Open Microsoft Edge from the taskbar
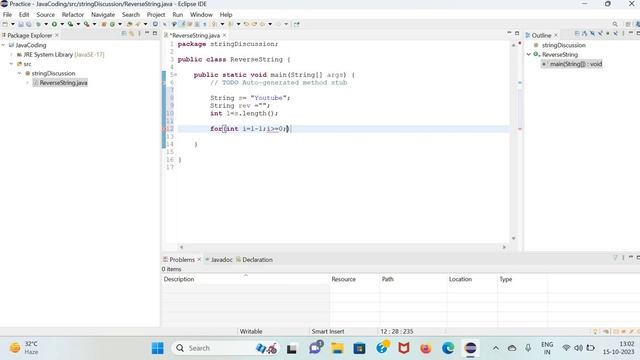The width and height of the screenshot is (640, 360). tap(448, 348)
